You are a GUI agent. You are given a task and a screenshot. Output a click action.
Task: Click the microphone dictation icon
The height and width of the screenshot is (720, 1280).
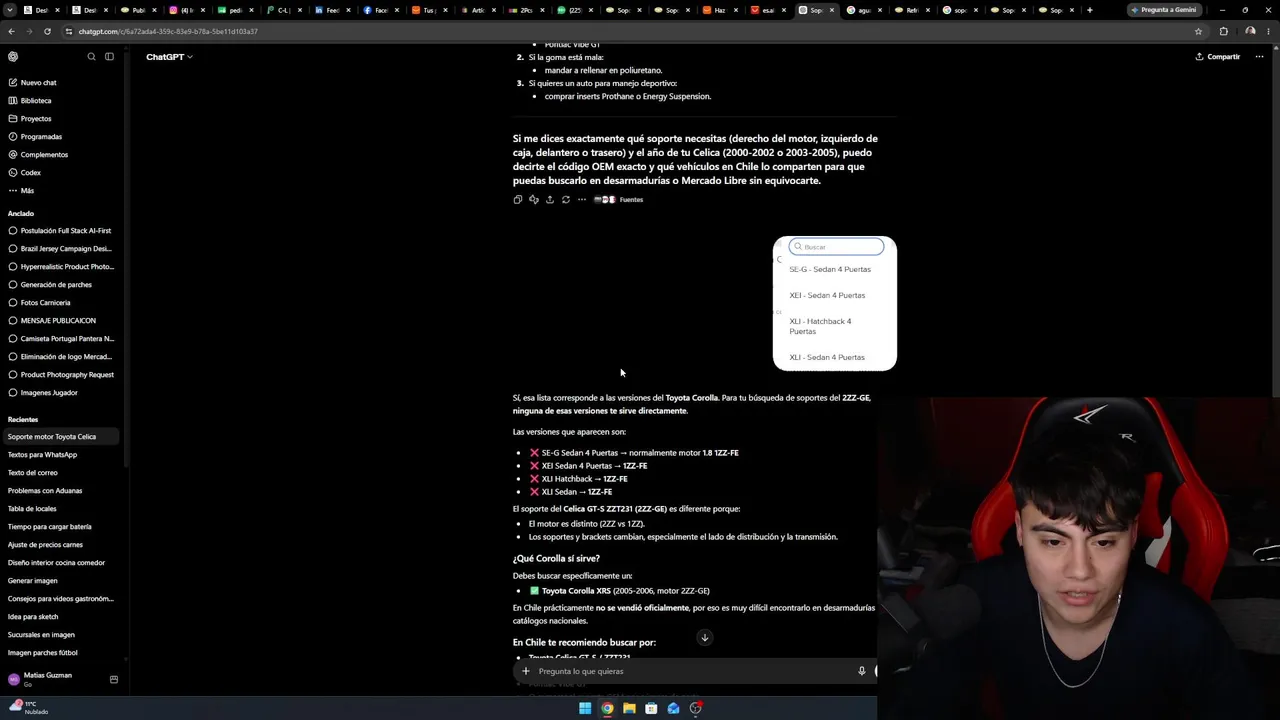coord(861,671)
